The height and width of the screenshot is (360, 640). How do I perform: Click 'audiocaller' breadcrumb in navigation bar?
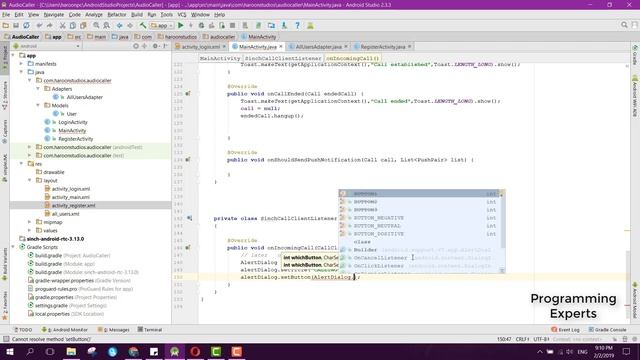[222, 37]
